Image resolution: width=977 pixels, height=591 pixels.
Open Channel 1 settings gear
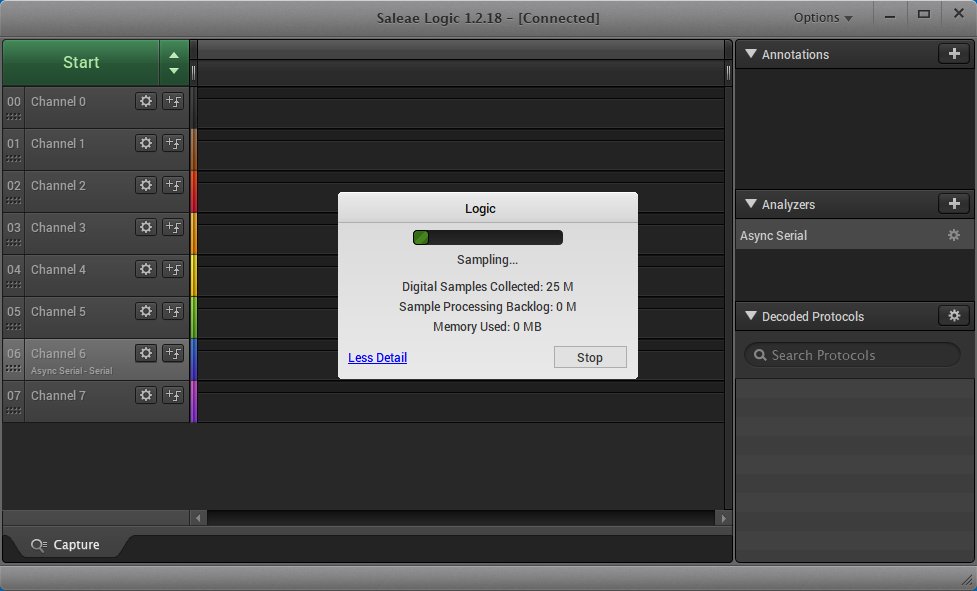(x=146, y=143)
